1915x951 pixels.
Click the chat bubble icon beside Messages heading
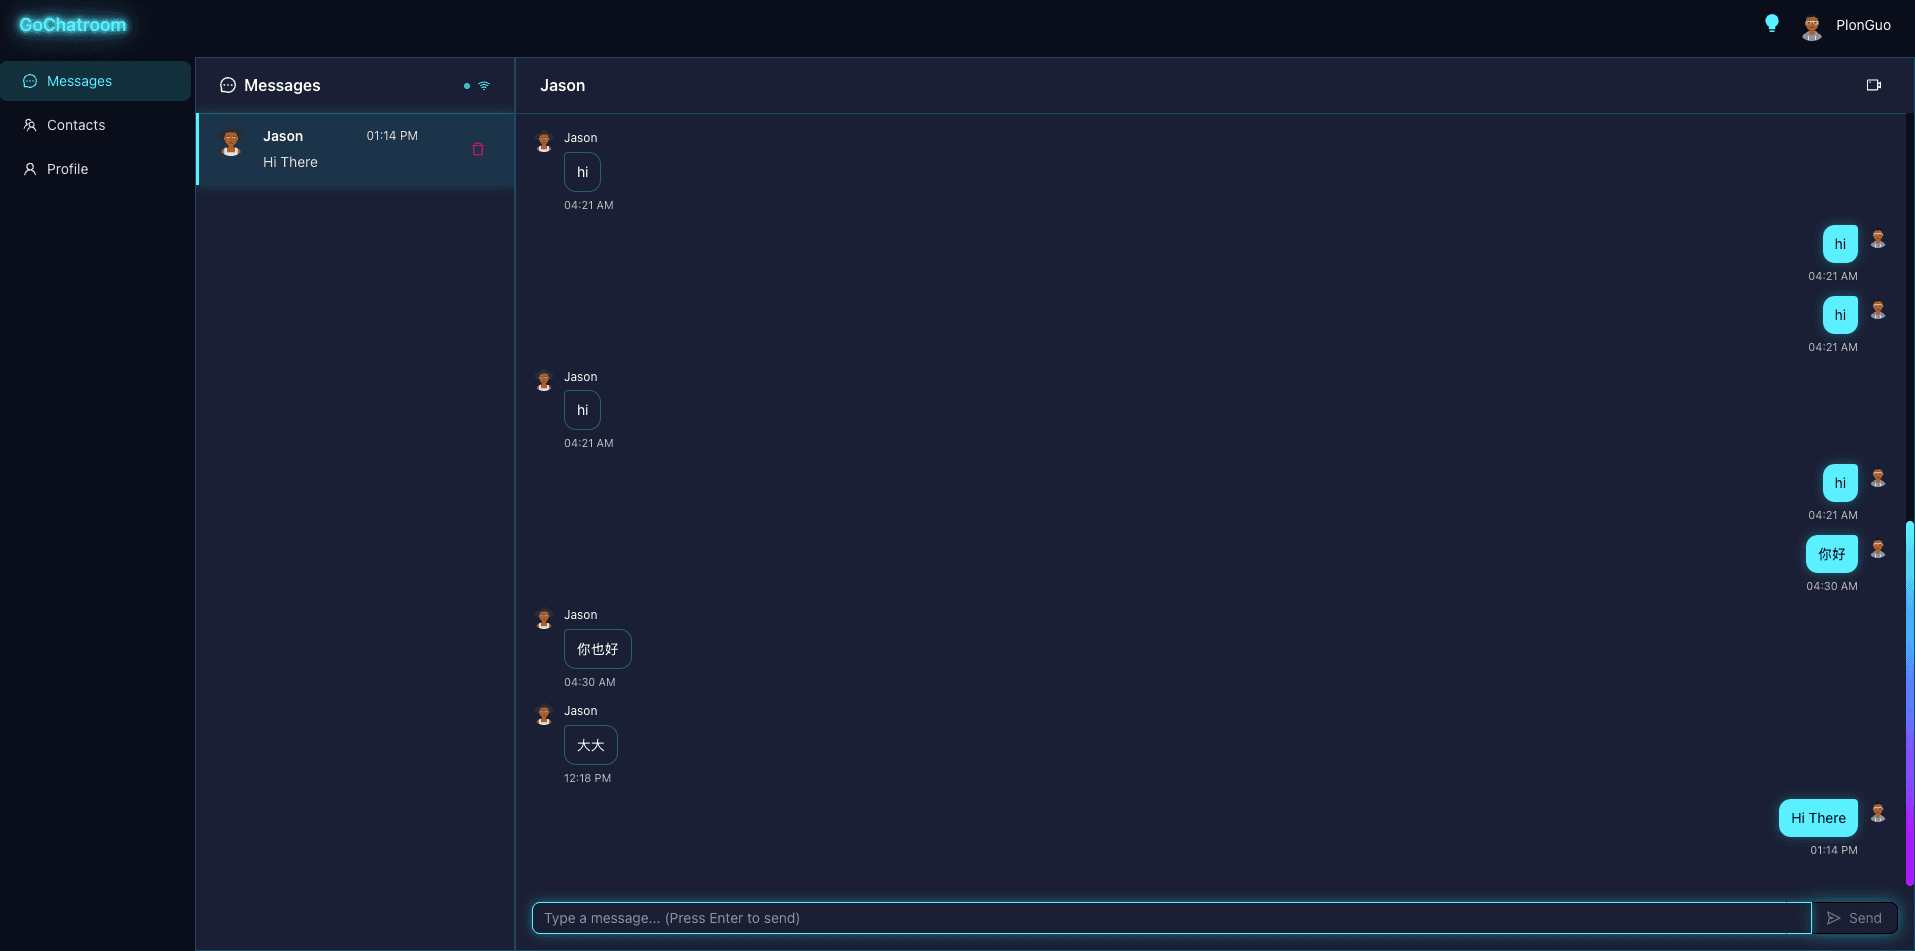coord(228,85)
